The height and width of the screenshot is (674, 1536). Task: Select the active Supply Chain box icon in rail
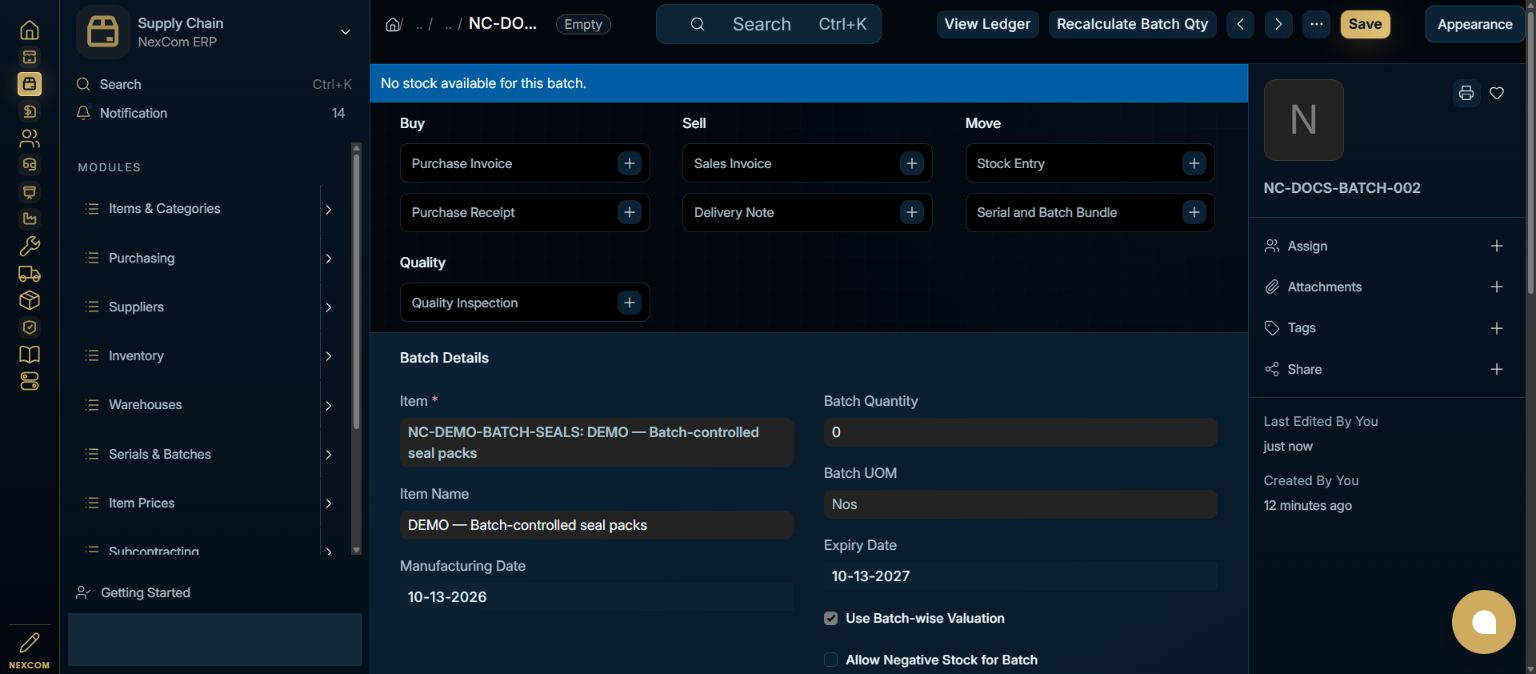(x=29, y=84)
